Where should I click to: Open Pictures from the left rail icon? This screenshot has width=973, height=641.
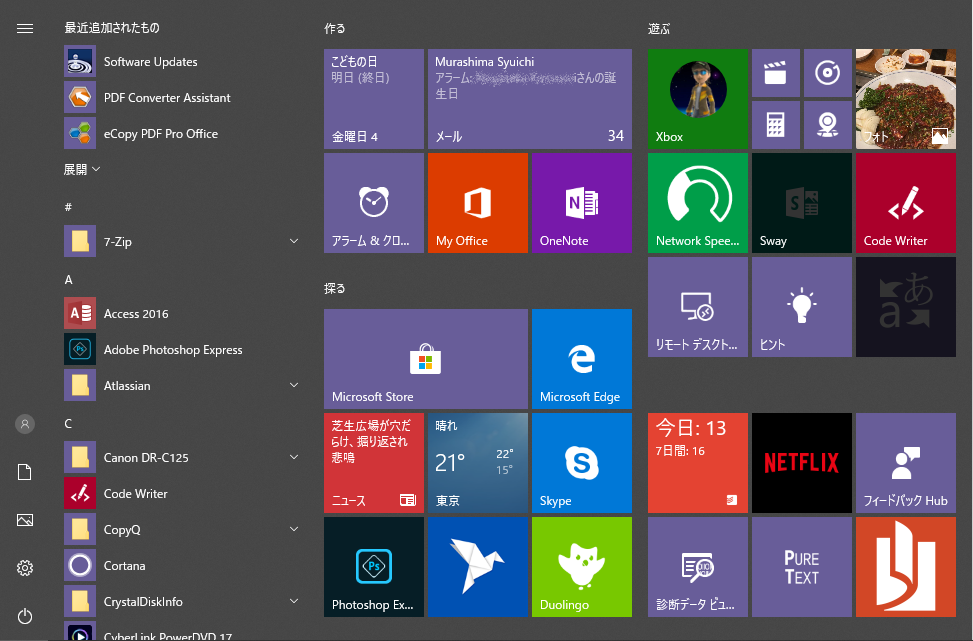(25, 520)
